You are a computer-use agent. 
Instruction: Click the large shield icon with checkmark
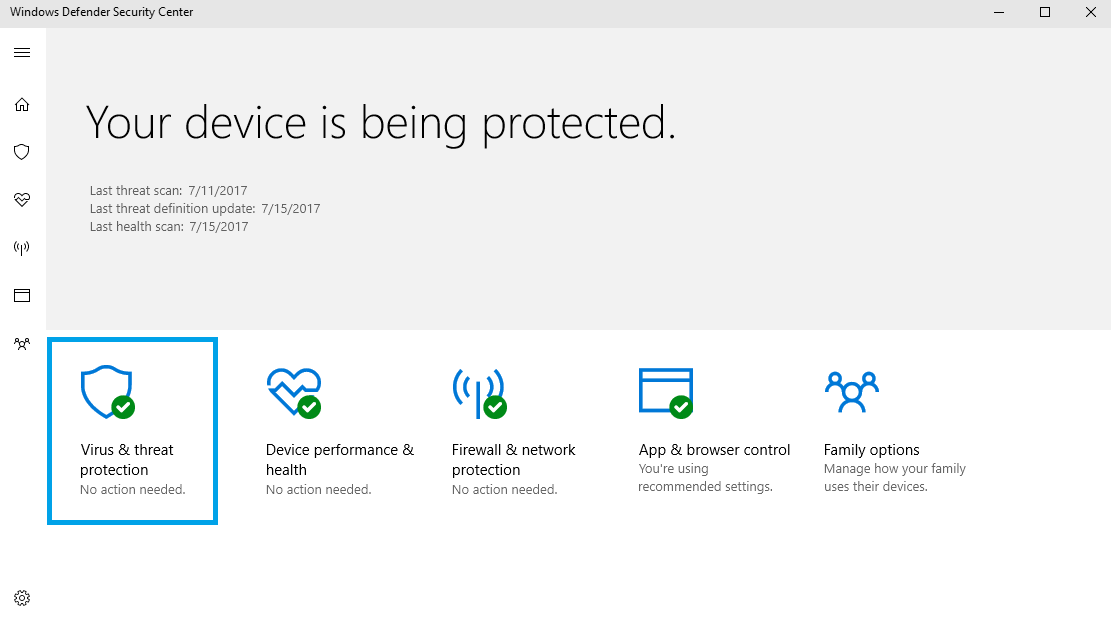point(108,392)
